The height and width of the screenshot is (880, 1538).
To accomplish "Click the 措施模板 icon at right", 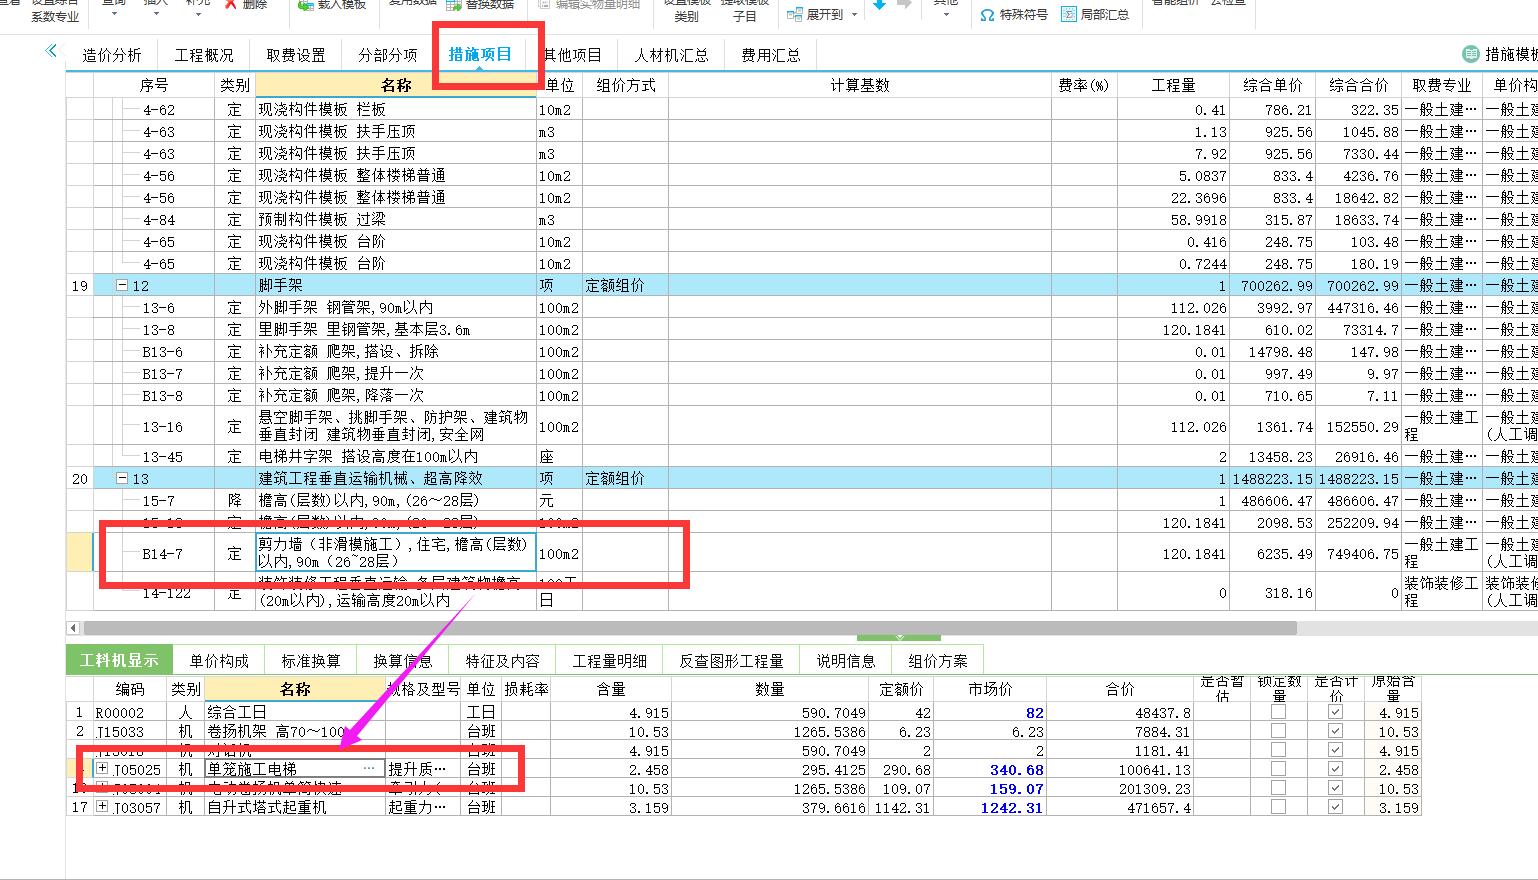I will point(1470,54).
